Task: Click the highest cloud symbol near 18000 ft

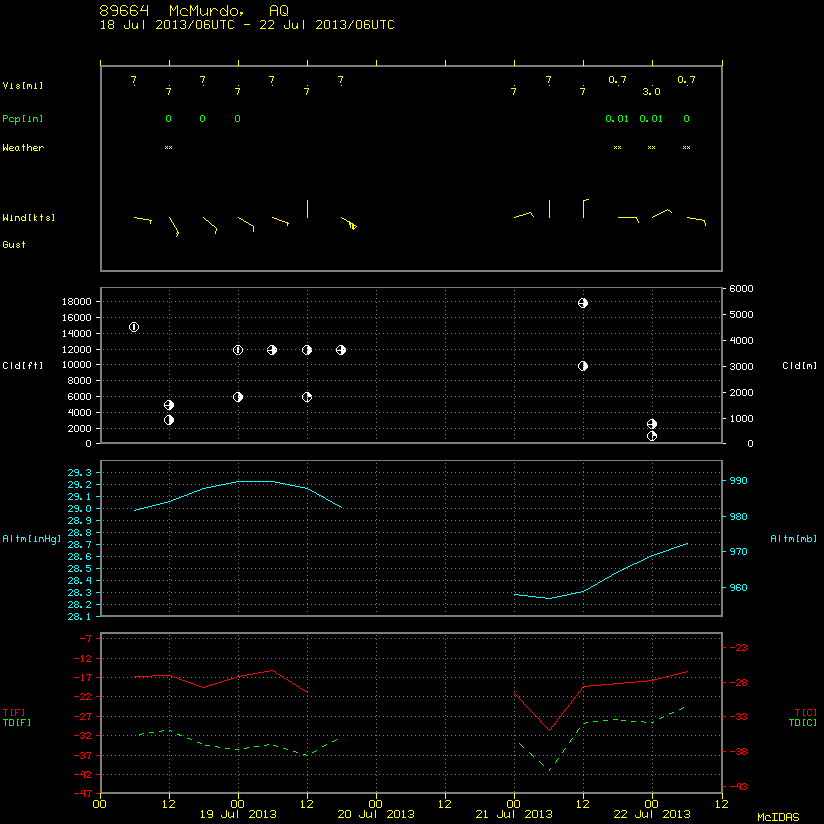Action: pyautogui.click(x=583, y=303)
